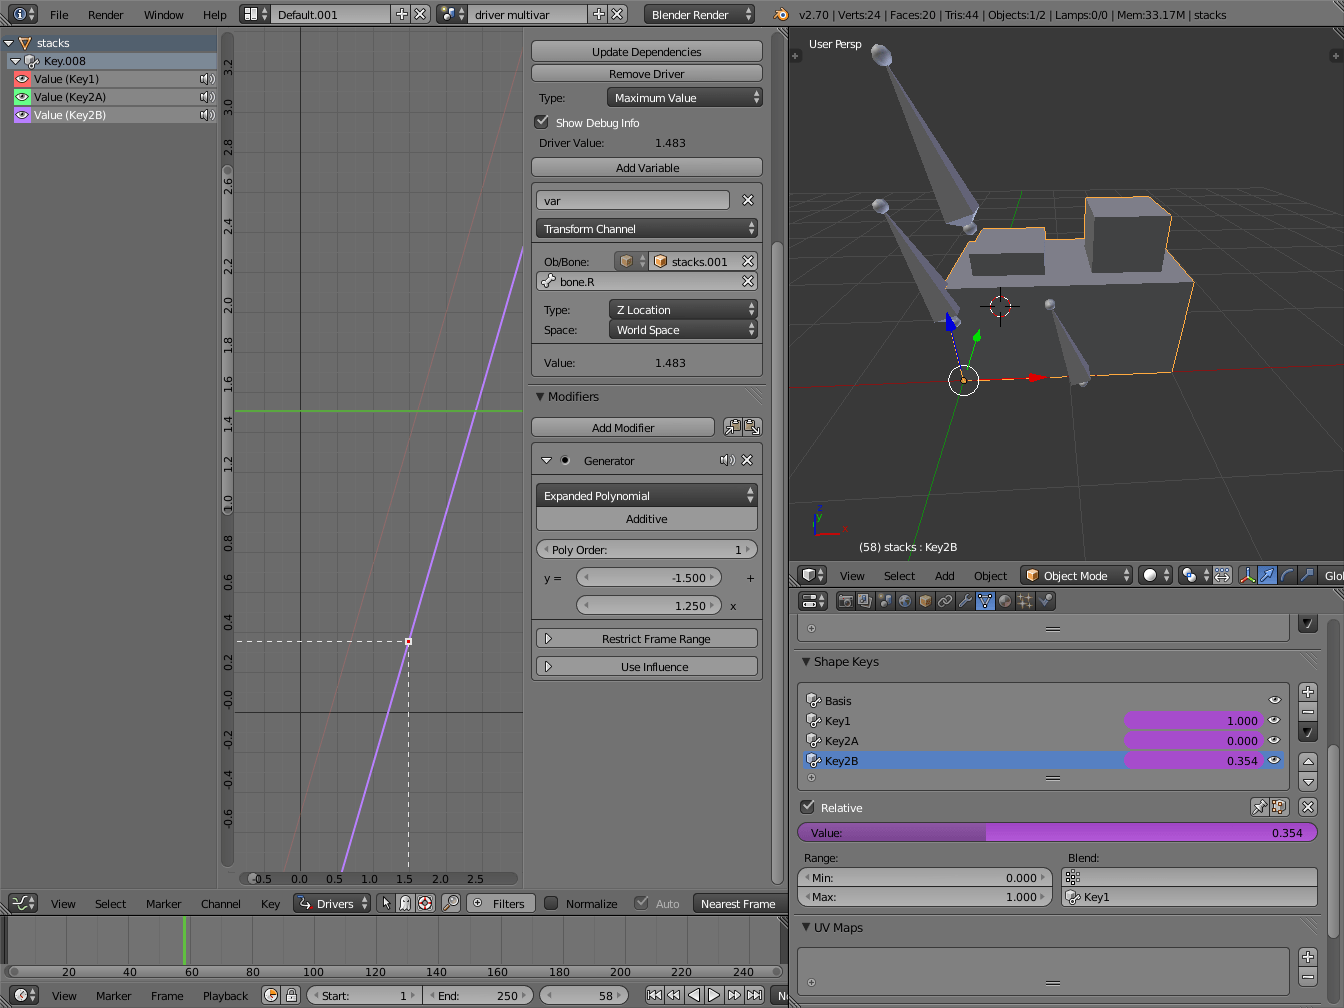Activate the zoom magnifier in Graph Editor header
This screenshot has height=1008, width=1344.
(x=450, y=903)
